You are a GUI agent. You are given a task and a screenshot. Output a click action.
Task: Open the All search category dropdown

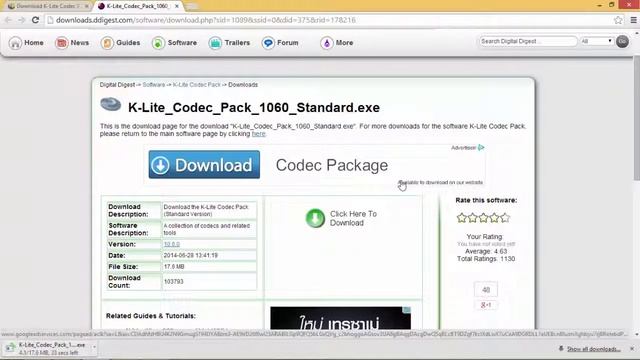coord(597,41)
